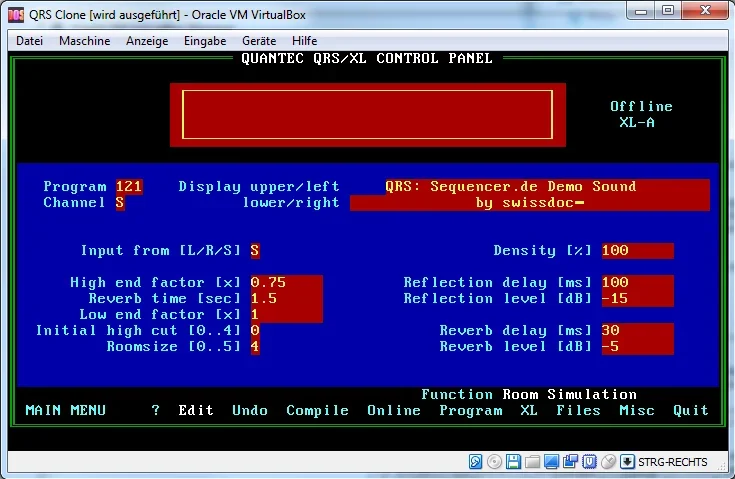Click the Offline status text
735x479 pixels.
(641, 106)
